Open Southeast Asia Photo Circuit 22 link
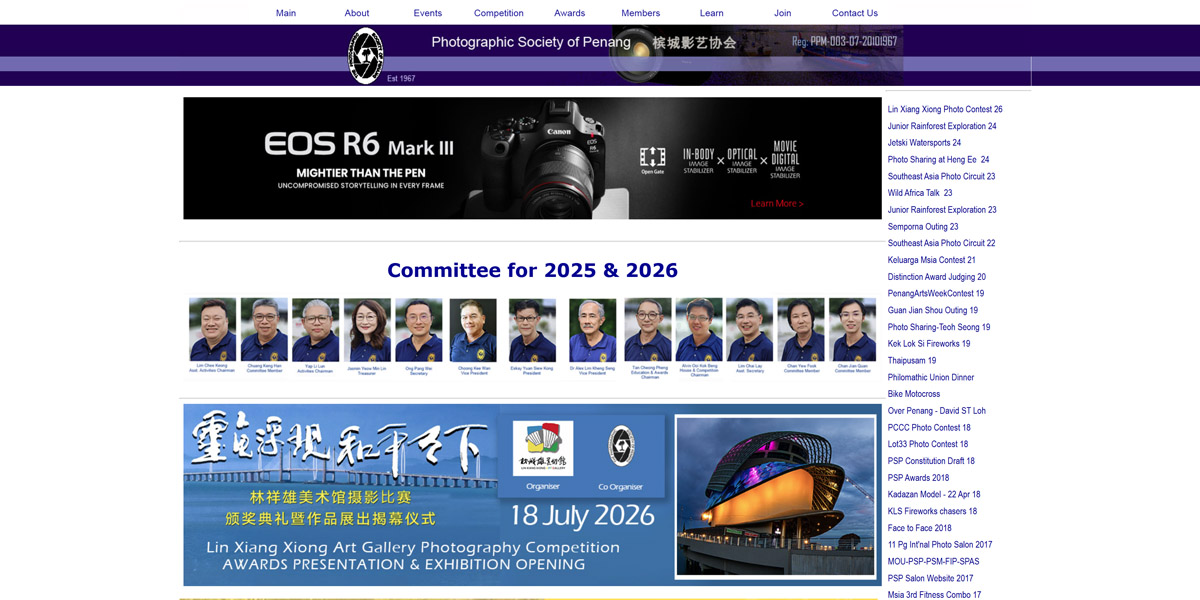 pyautogui.click(x=942, y=243)
